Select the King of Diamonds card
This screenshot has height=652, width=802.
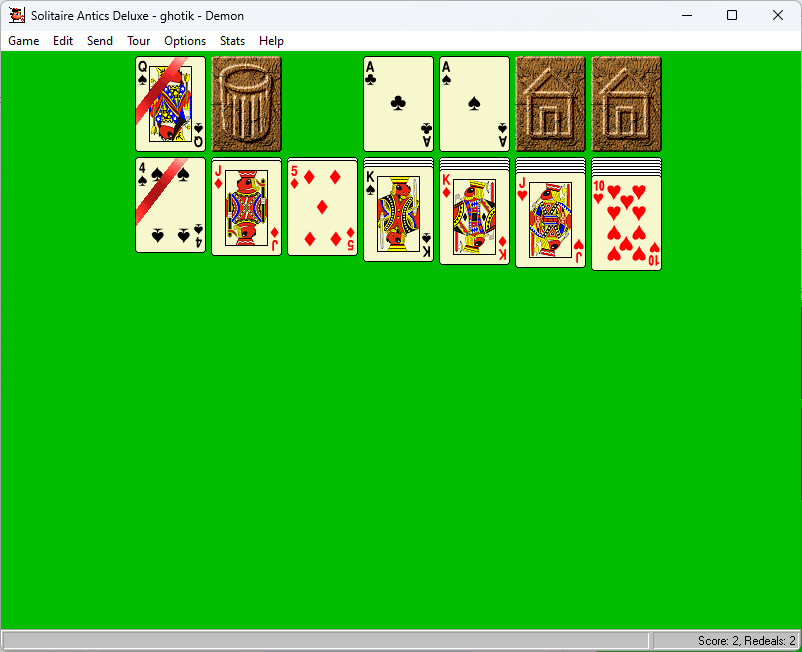[475, 217]
